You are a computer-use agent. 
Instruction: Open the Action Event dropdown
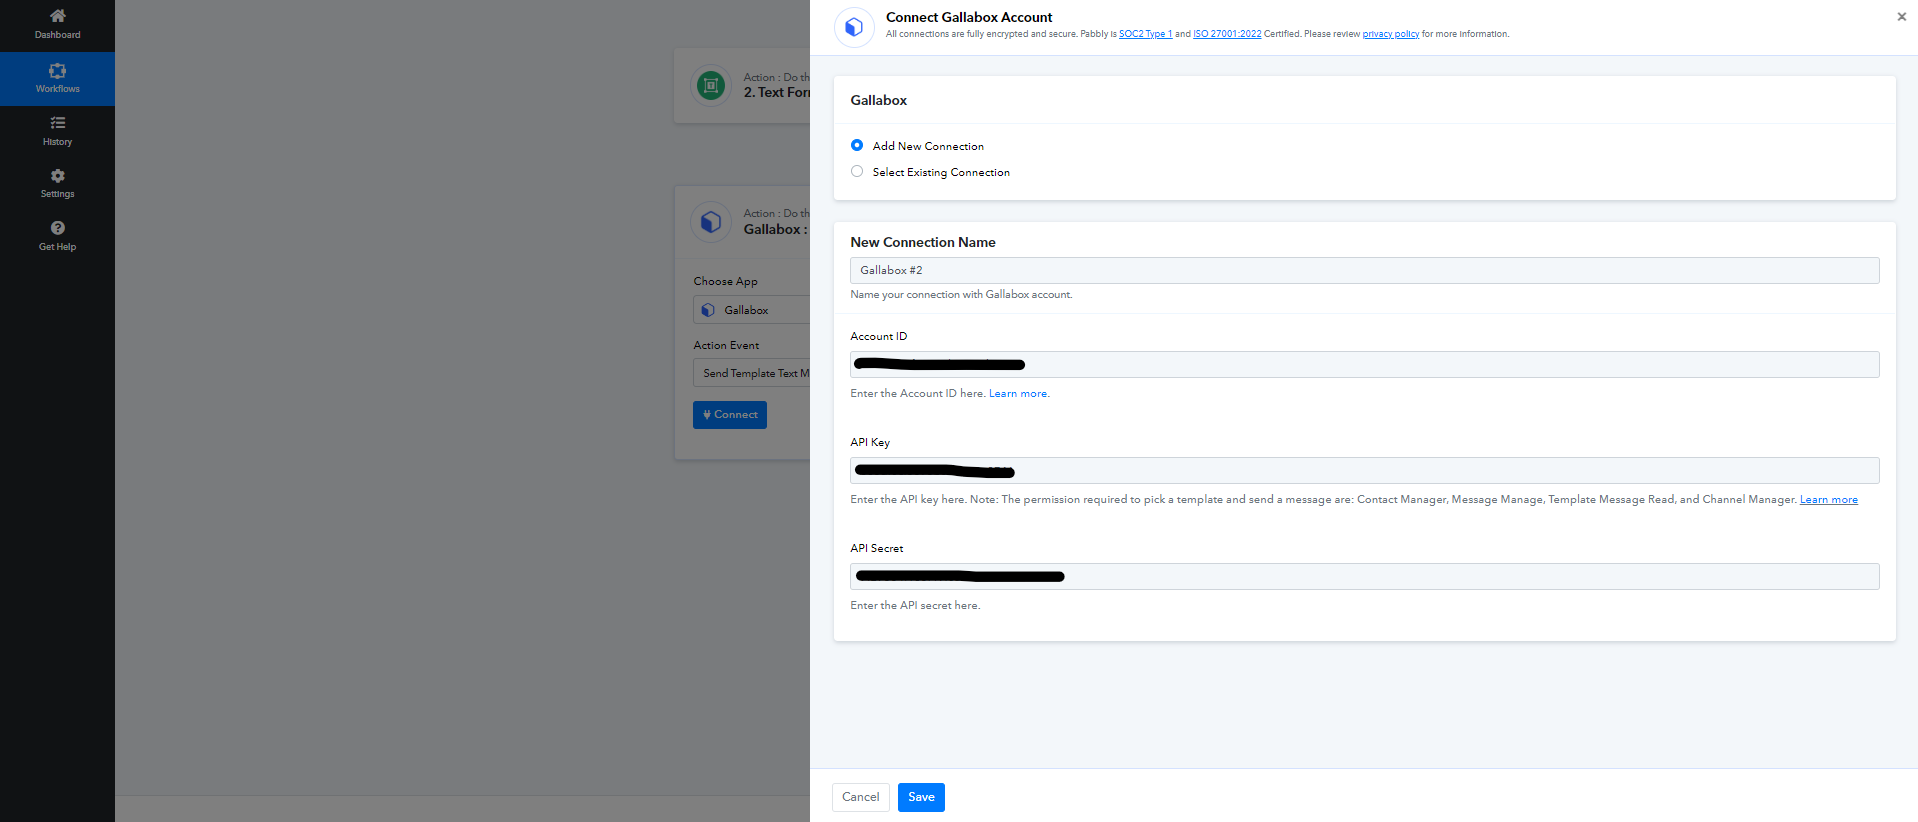[751, 373]
